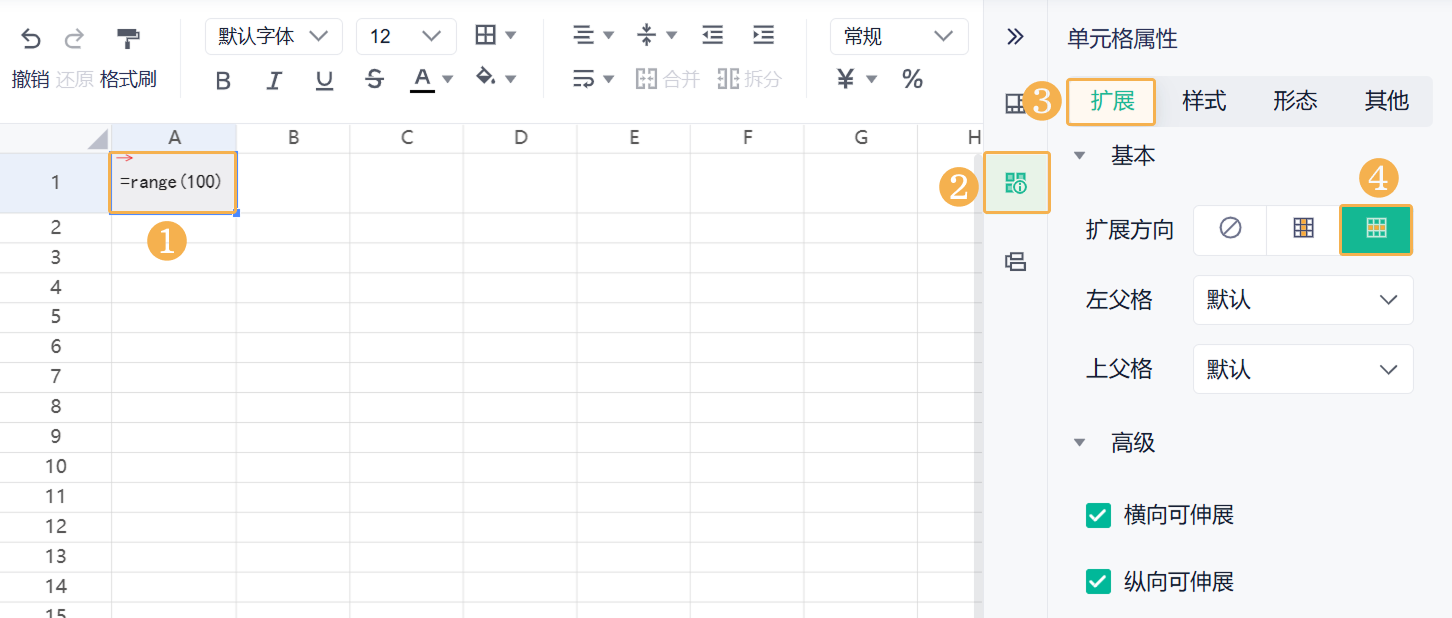Select cell A1 containing =range(100)
This screenshot has height=618, width=1452.
click(x=173, y=182)
